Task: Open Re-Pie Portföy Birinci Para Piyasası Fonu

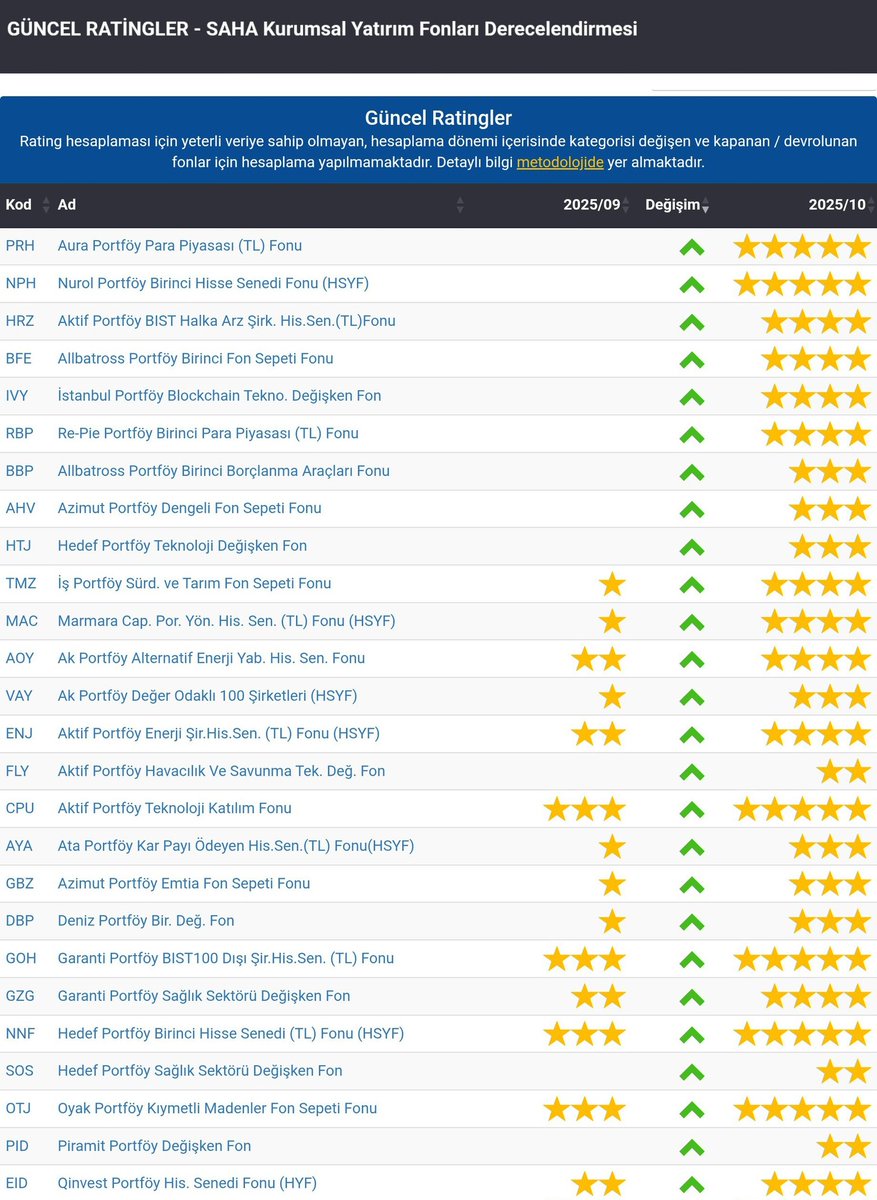Action: 208,433
